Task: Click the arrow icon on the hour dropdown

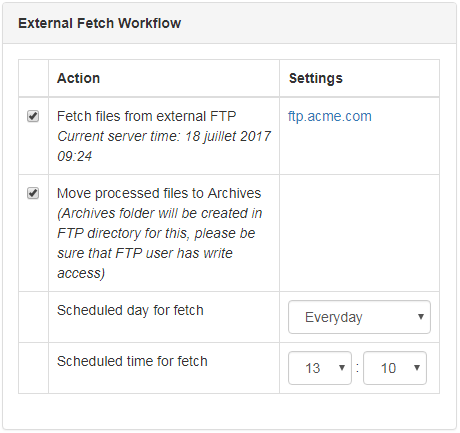Action: pyautogui.click(x=342, y=368)
